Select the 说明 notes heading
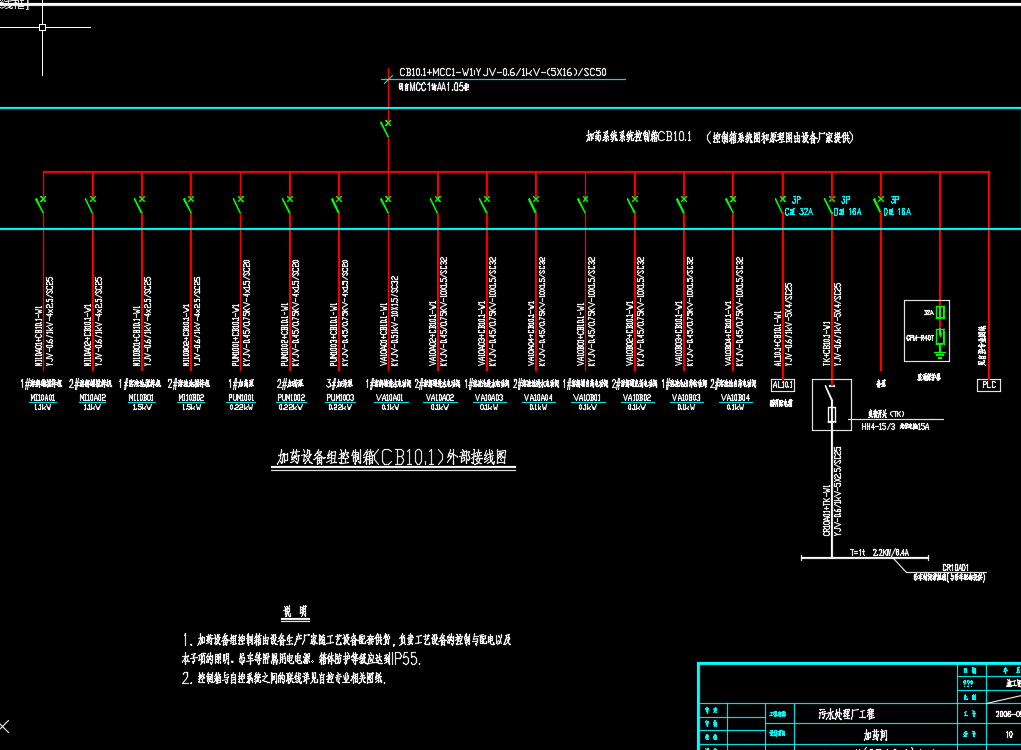The width and height of the screenshot is (1021, 750). coord(295,611)
